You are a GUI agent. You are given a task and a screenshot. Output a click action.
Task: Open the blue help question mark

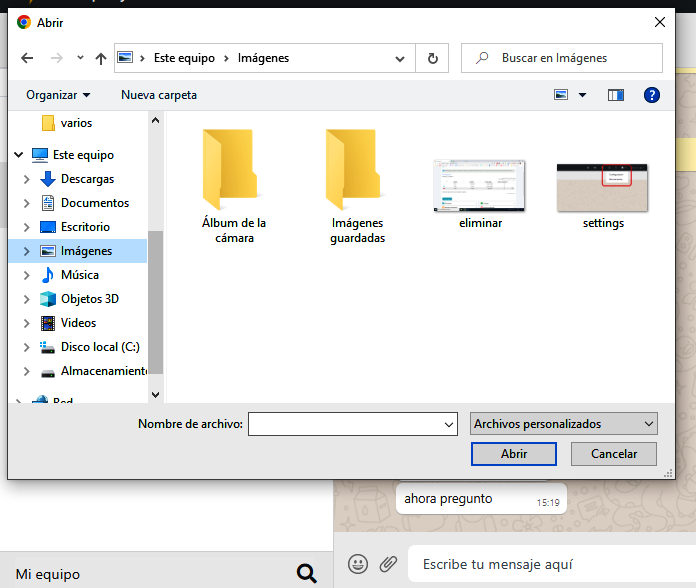[651, 95]
